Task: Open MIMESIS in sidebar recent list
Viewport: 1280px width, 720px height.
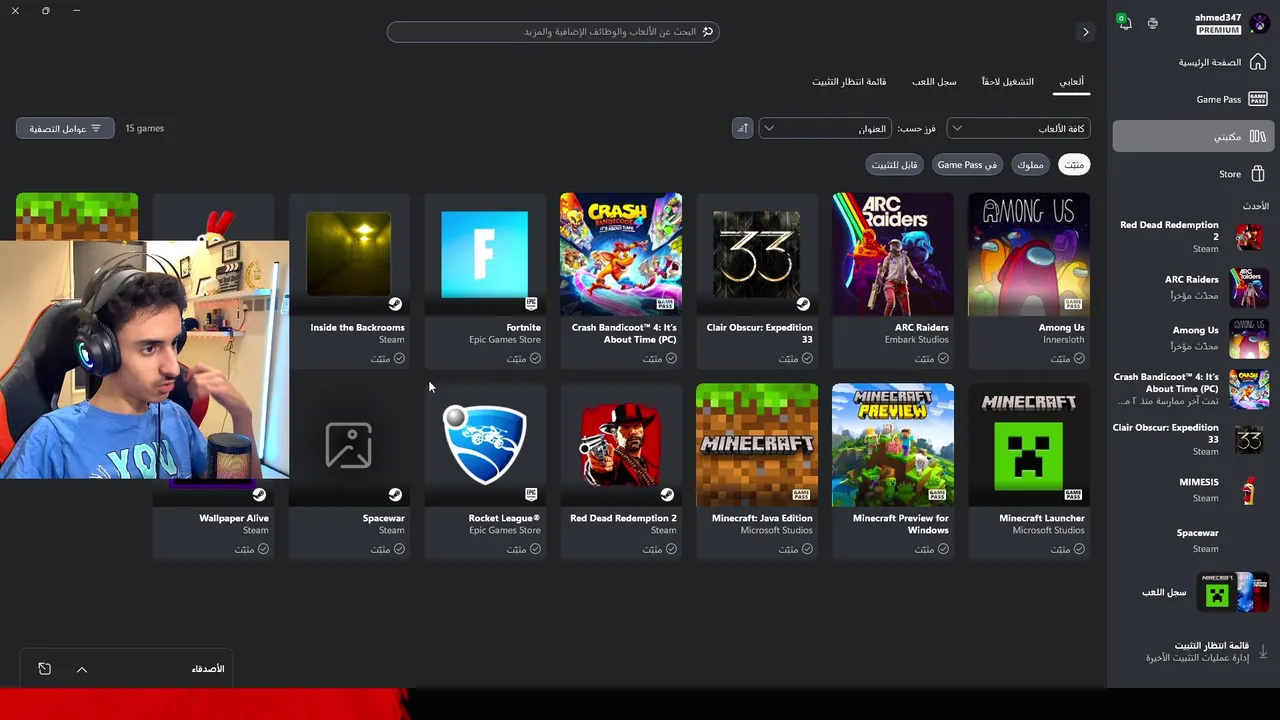Action: click(1193, 490)
